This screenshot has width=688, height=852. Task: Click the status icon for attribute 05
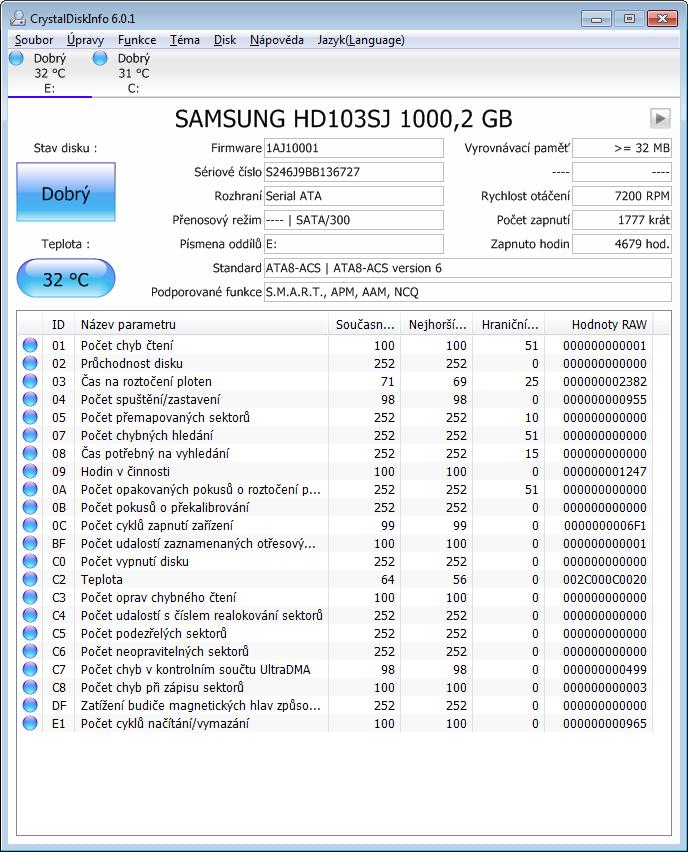(x=30, y=417)
